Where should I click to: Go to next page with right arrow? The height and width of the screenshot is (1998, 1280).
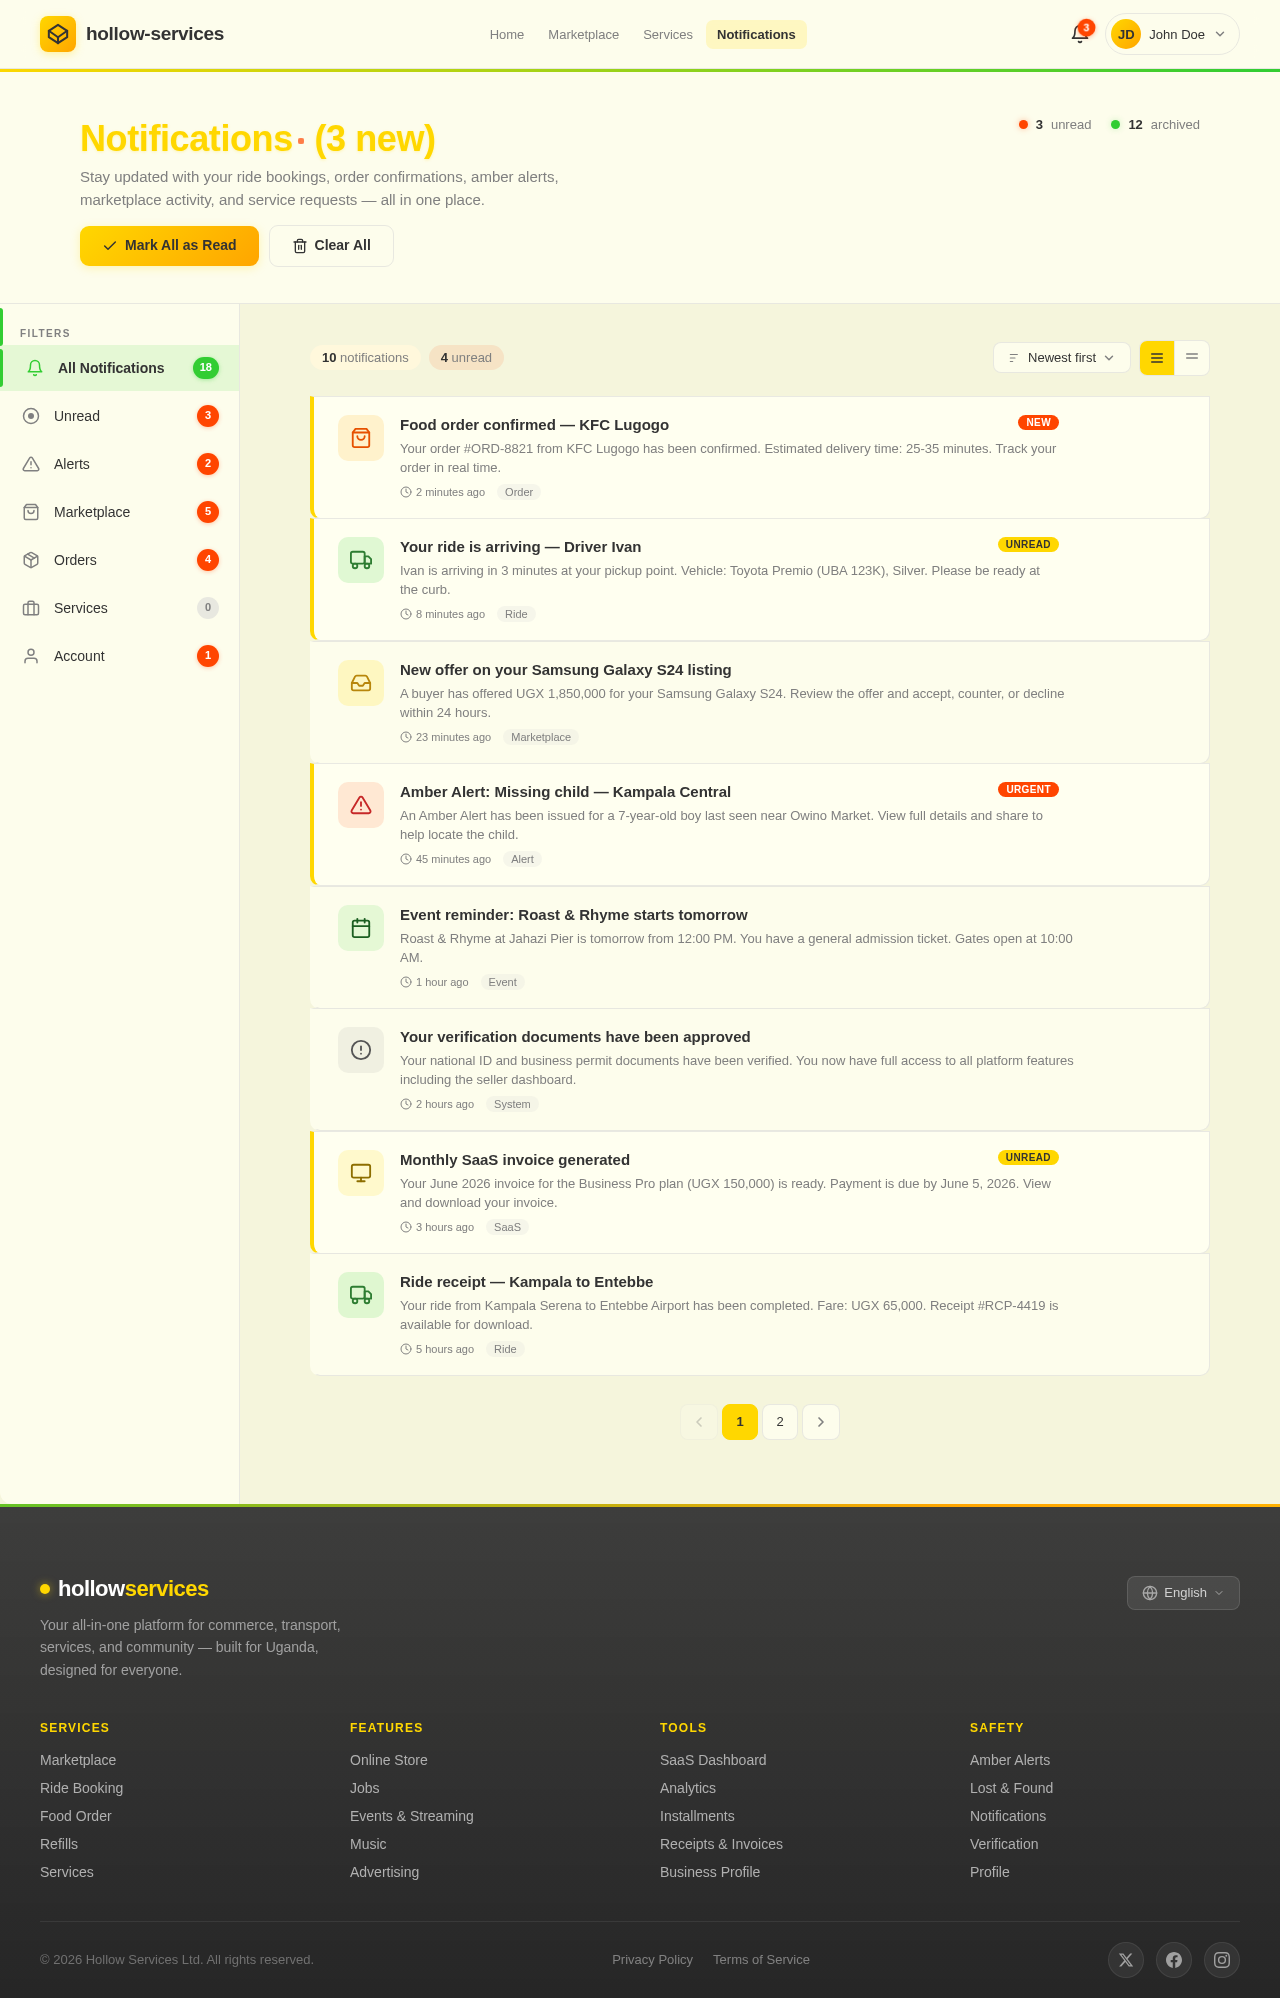(x=821, y=1422)
